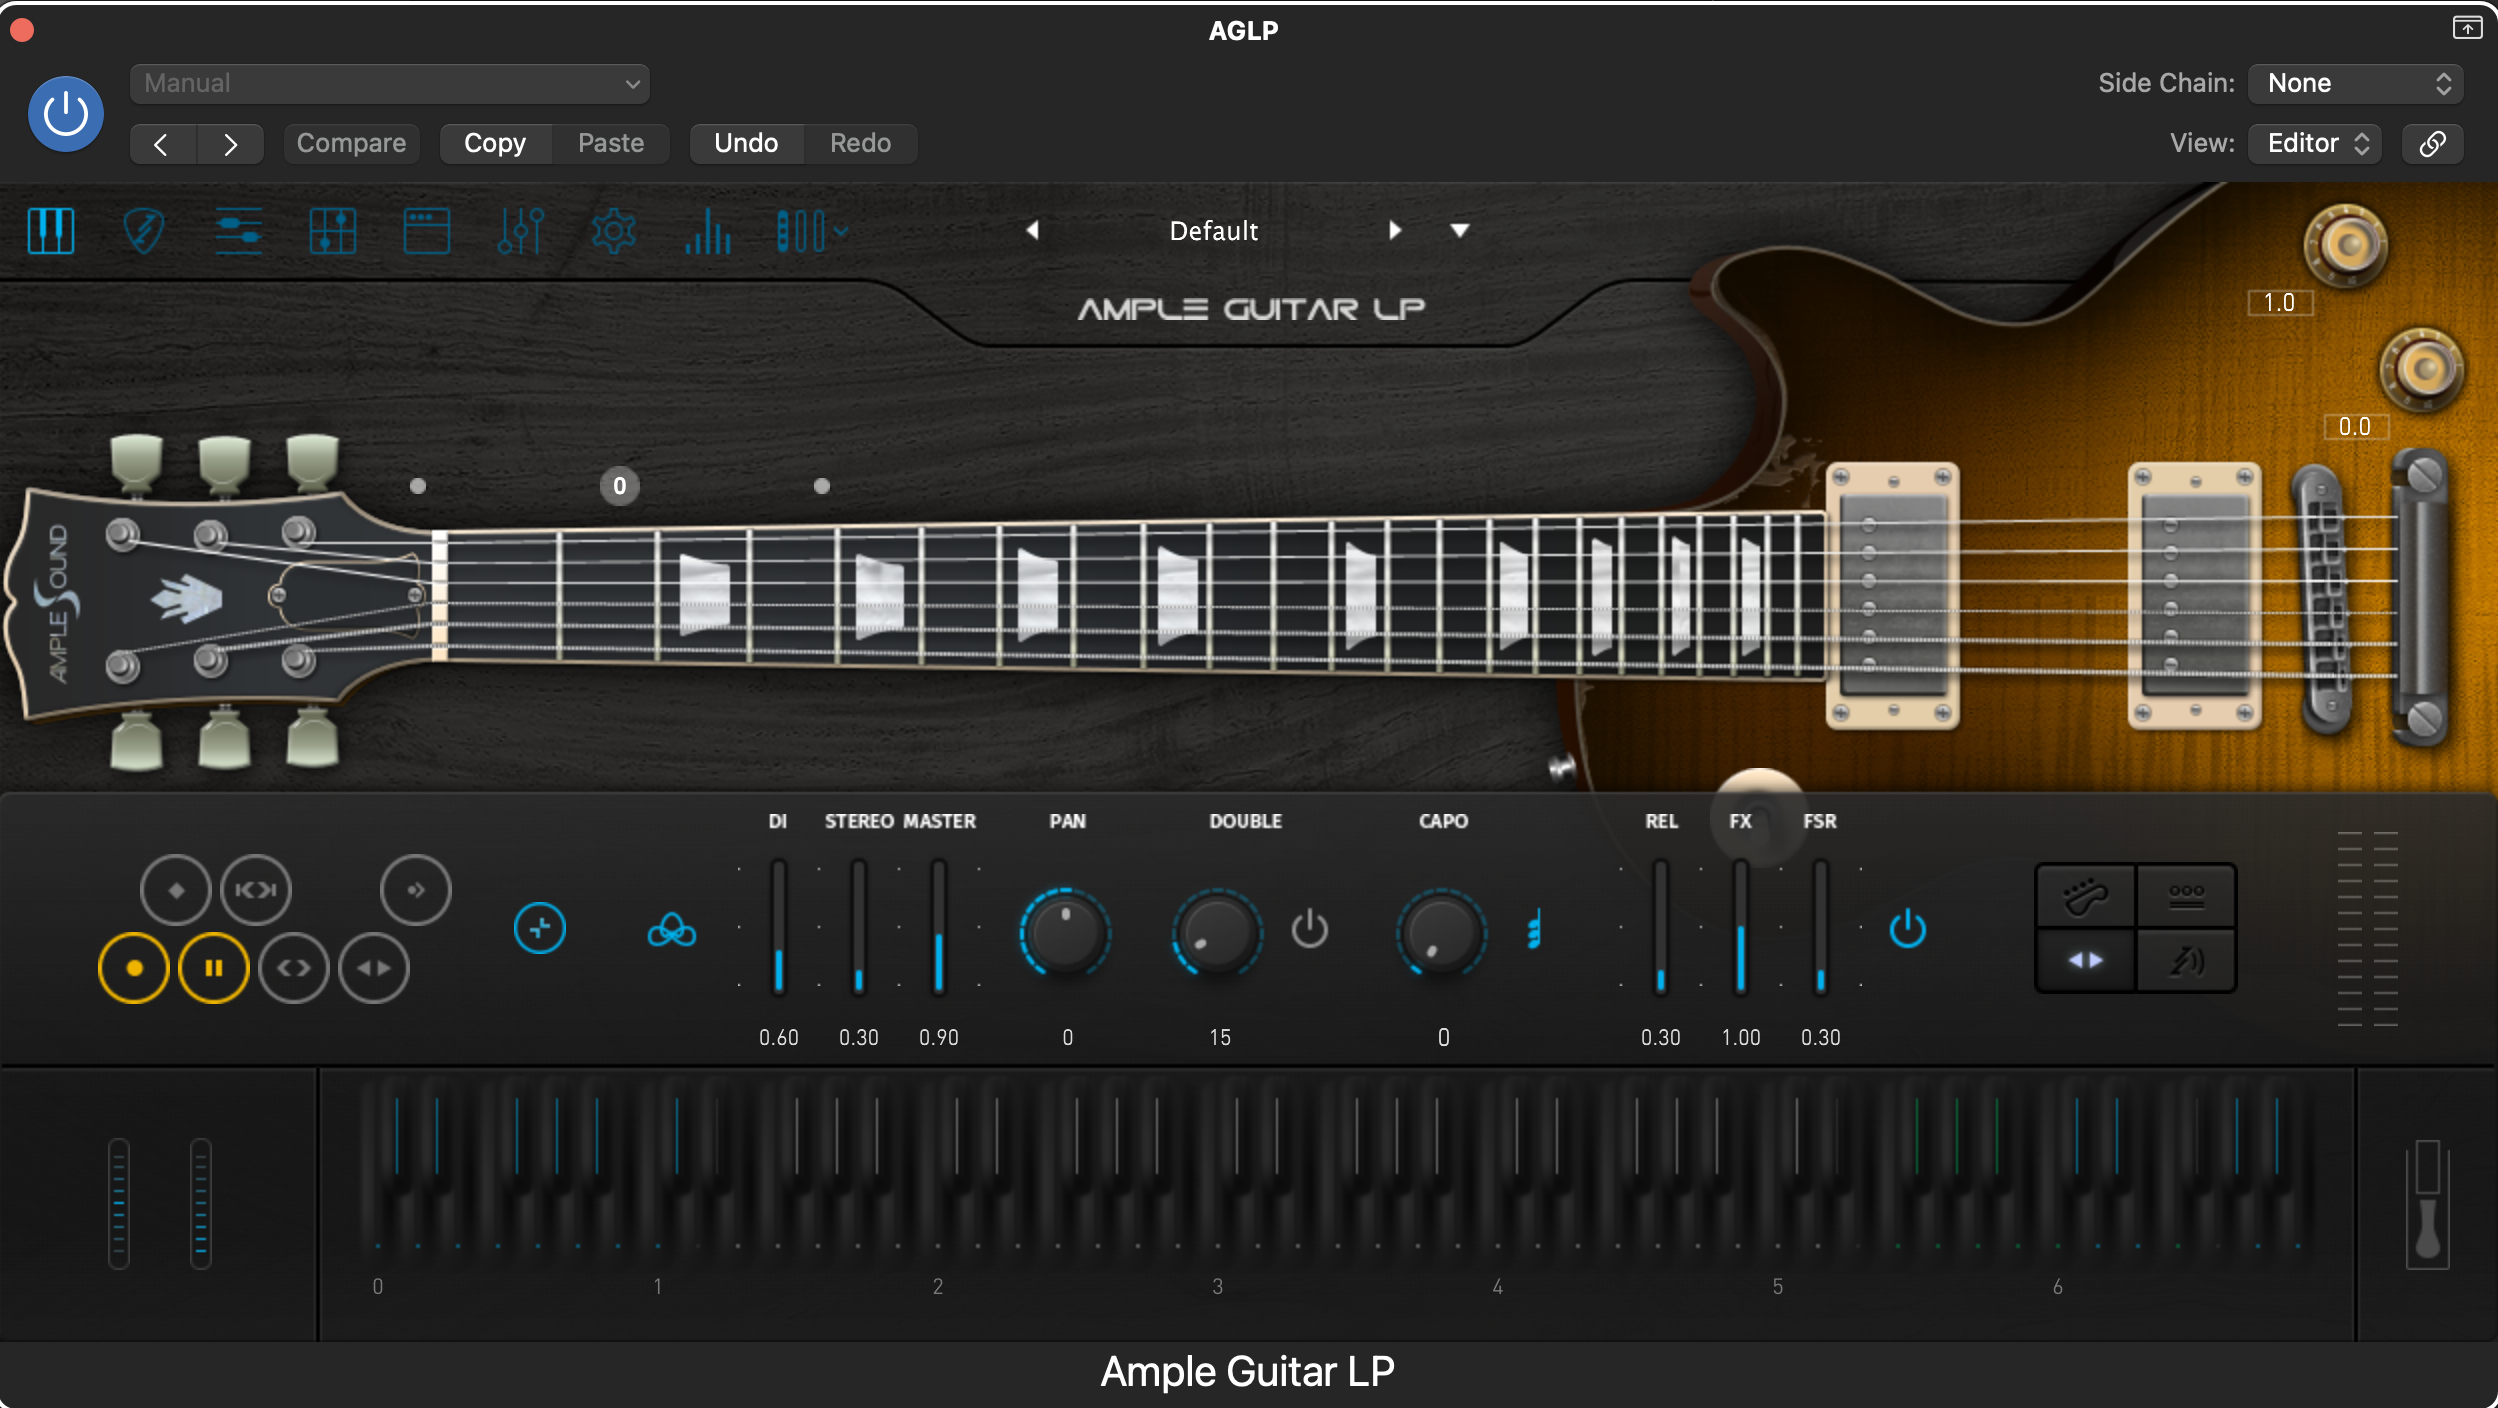Expand the Default preset list arrow
The image size is (2498, 1408).
(1460, 231)
